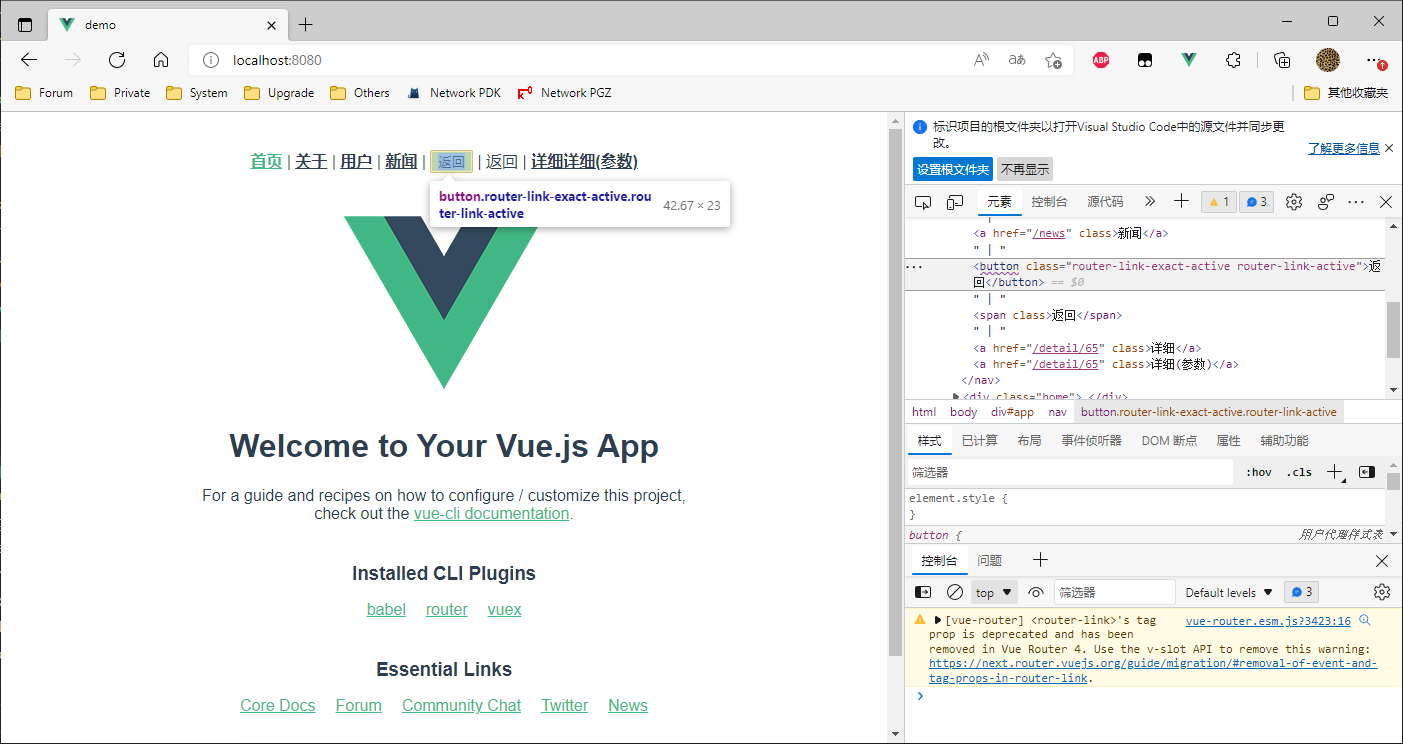1403x744 pixels.
Task: Select body in the DOM breadcrumb
Action: pyautogui.click(x=964, y=412)
